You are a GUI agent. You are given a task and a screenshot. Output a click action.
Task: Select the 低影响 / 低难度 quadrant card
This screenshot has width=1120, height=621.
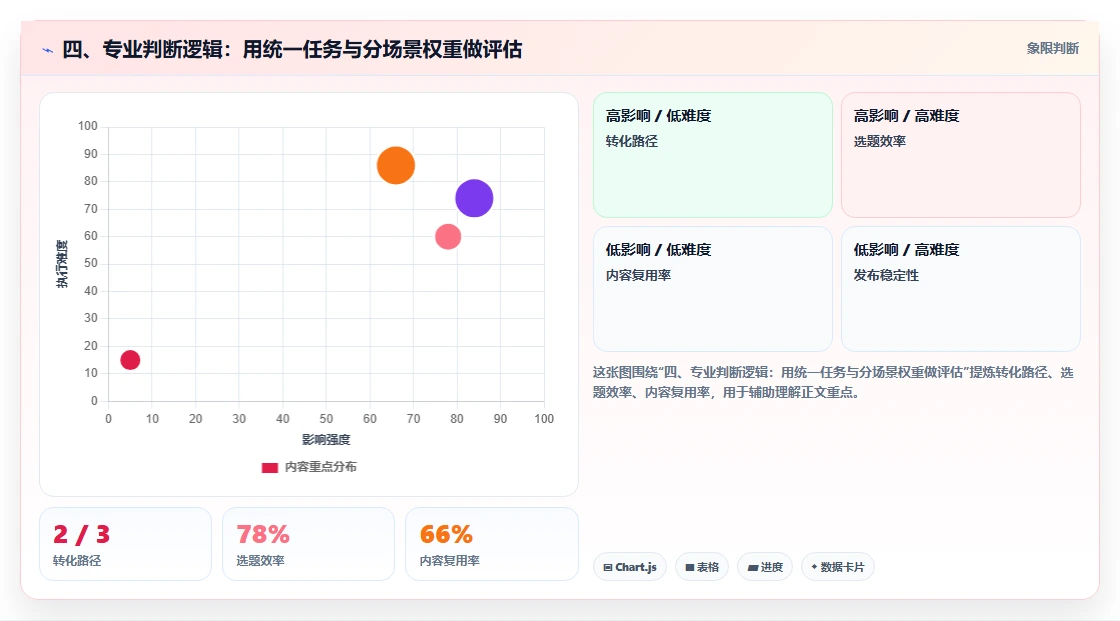point(713,289)
